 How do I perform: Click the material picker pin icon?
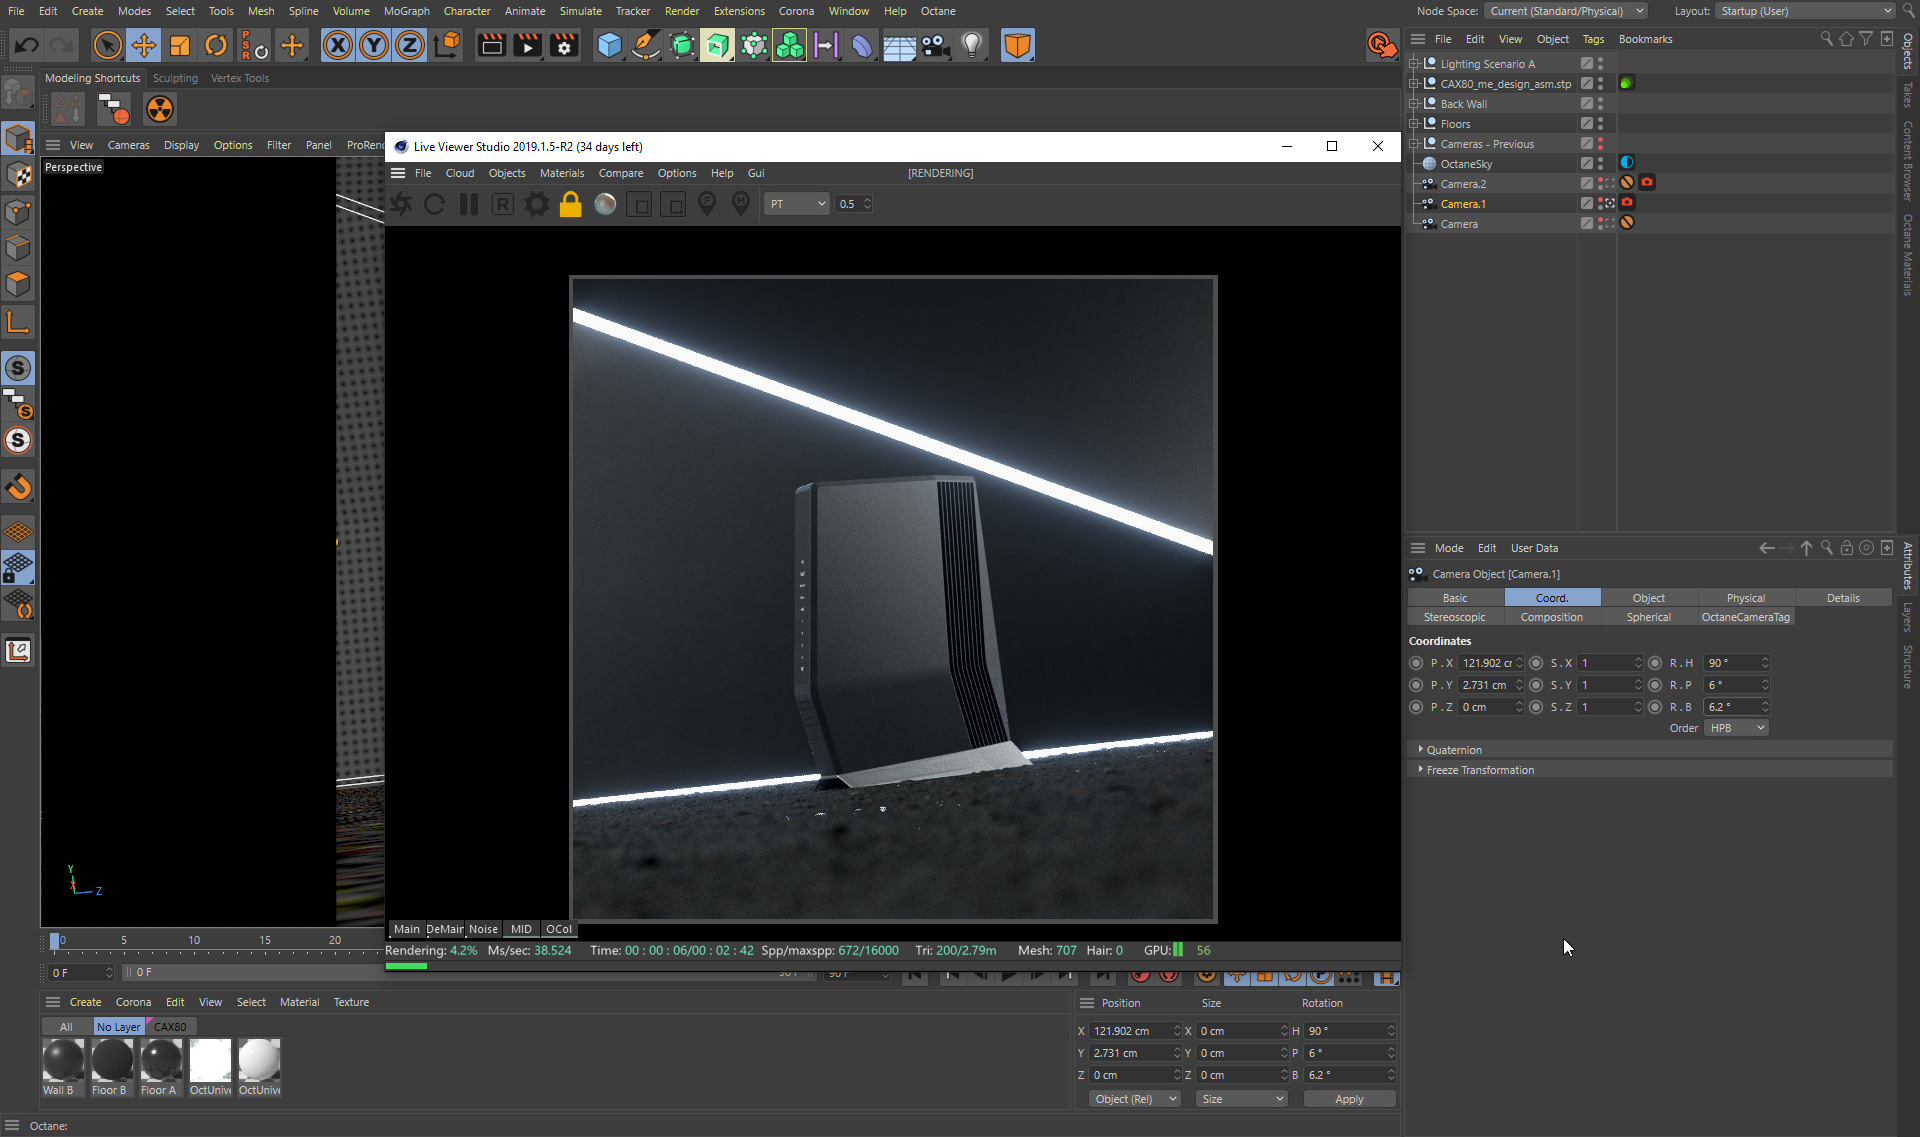point(741,204)
